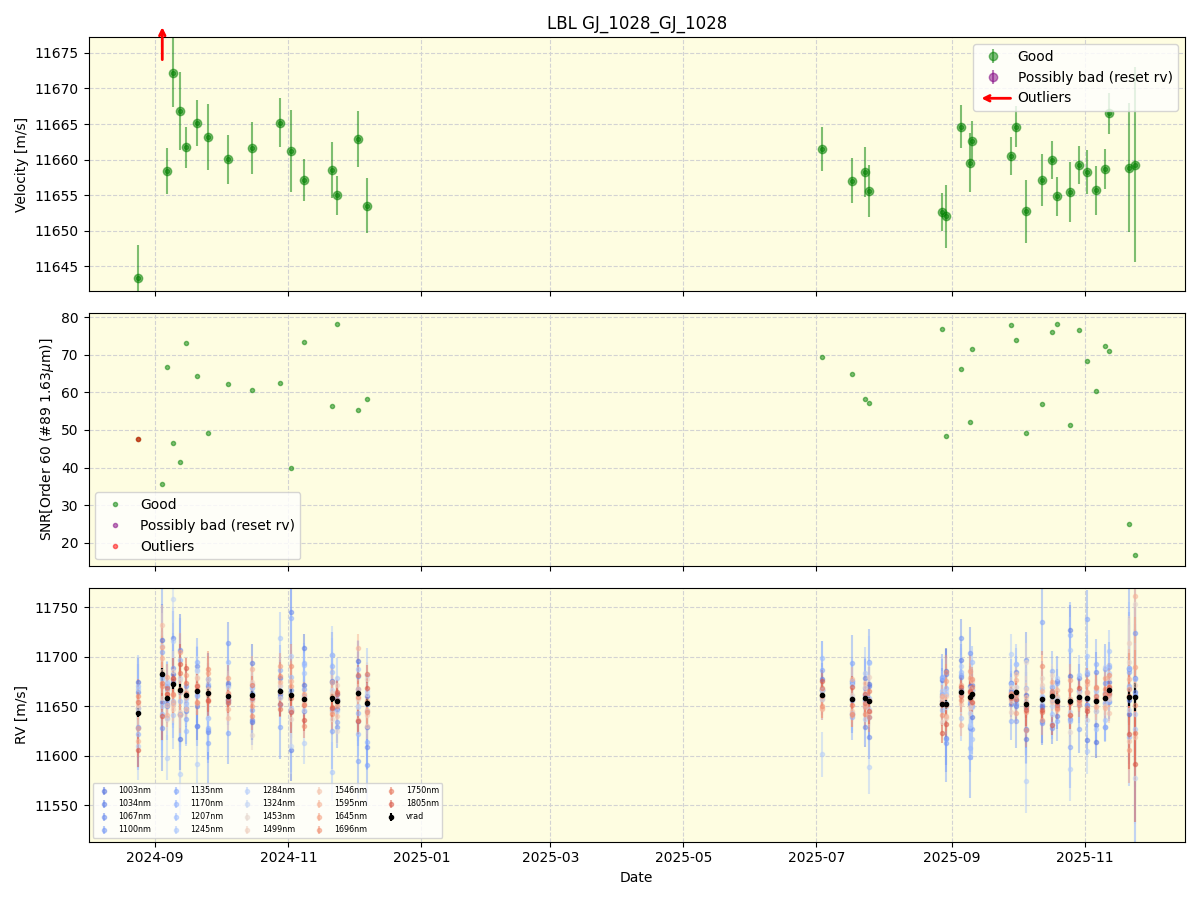Click the 1805nm legend marker

click(x=391, y=803)
